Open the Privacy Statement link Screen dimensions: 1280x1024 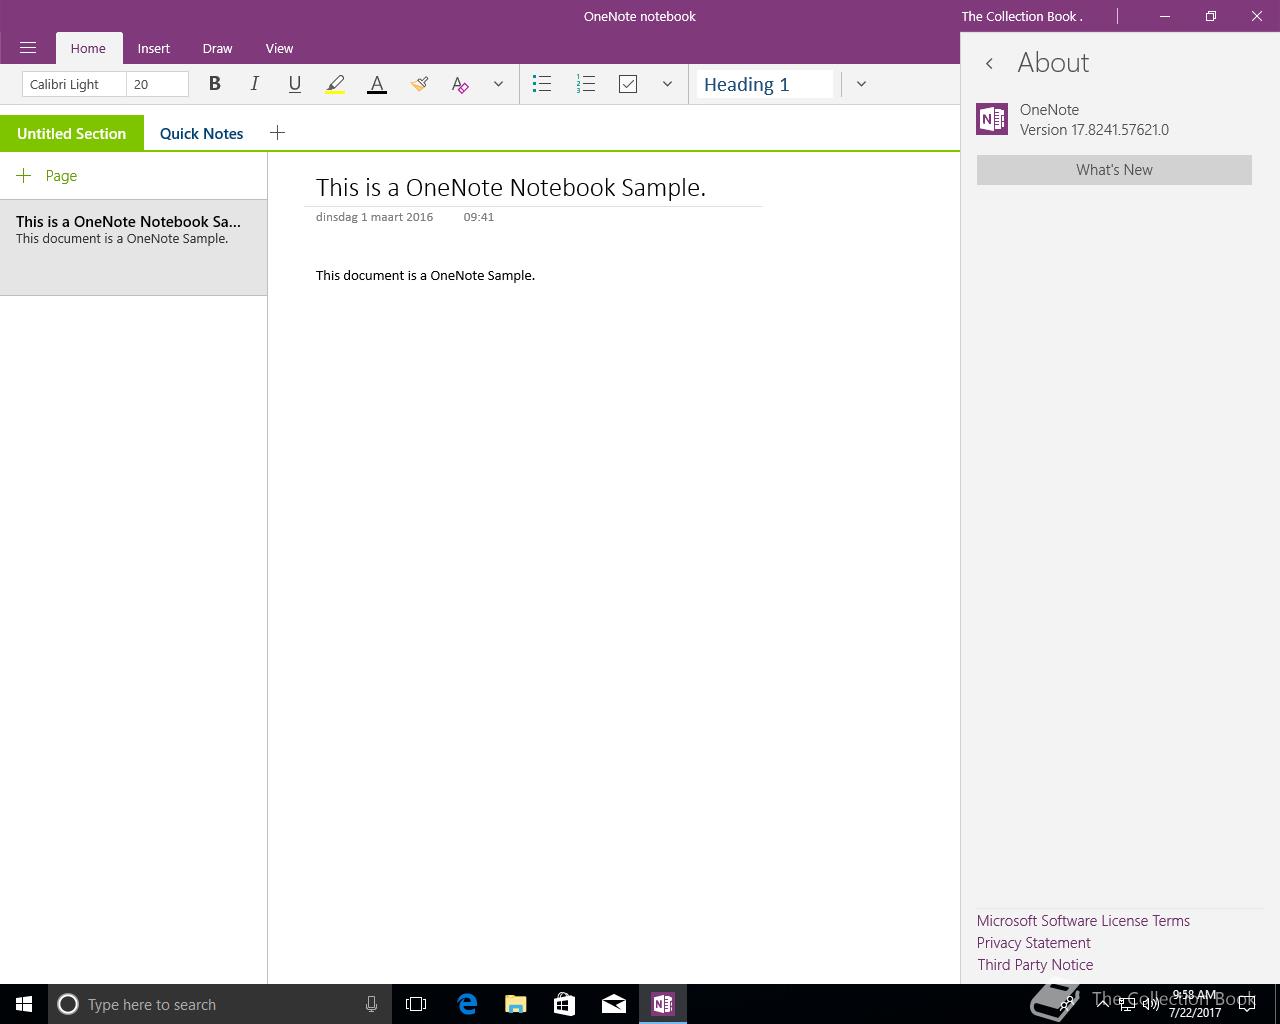1034,943
